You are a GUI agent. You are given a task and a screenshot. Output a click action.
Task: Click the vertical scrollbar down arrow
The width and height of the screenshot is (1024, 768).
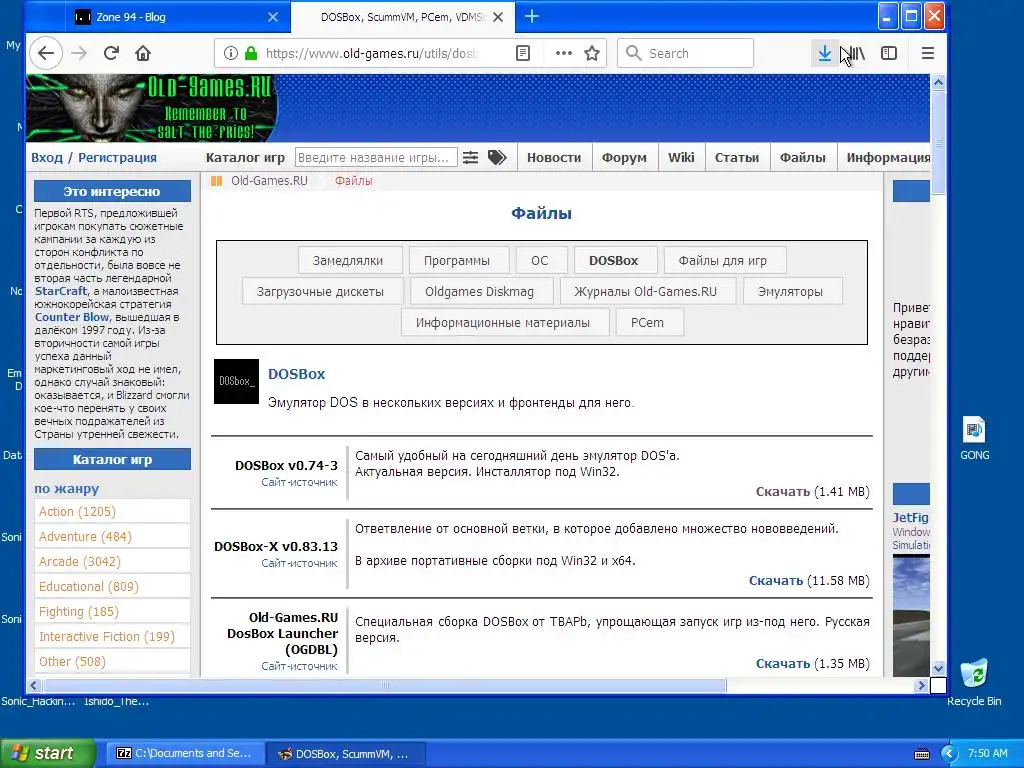point(938,668)
